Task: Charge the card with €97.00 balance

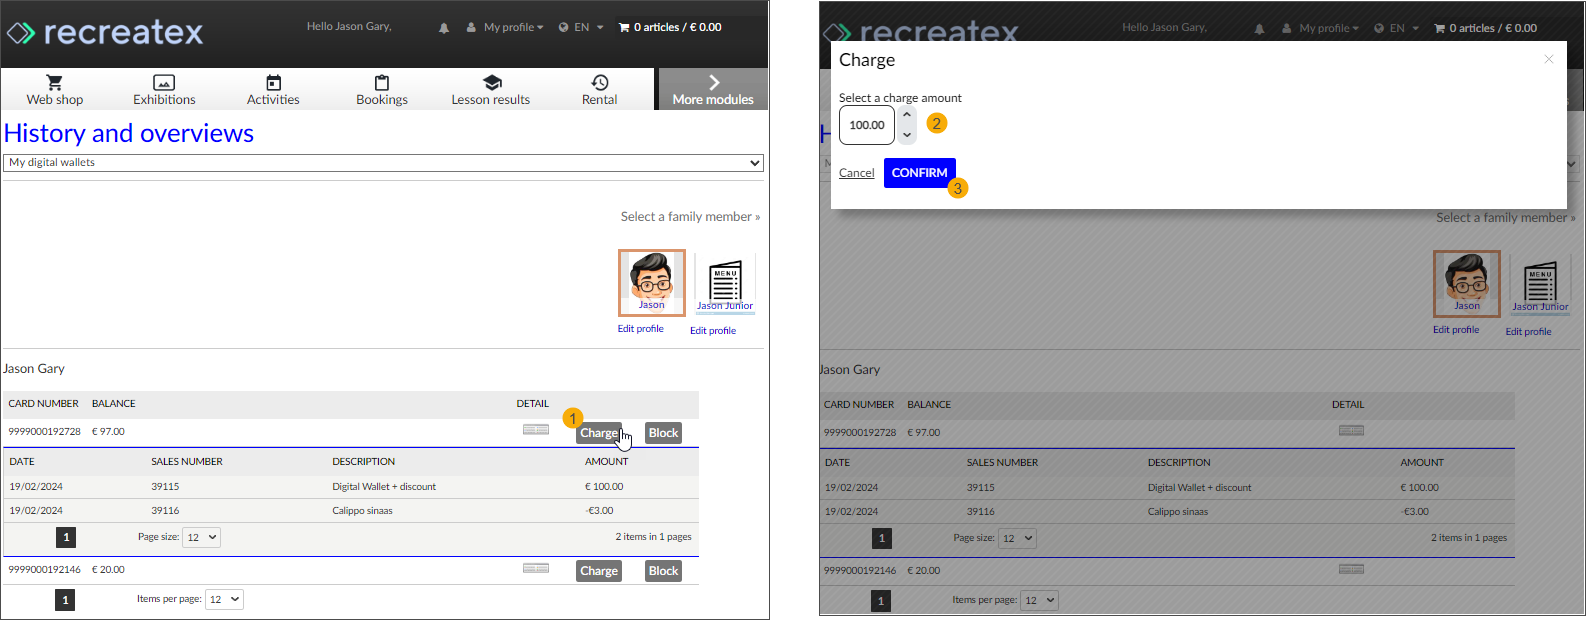Action: 598,433
